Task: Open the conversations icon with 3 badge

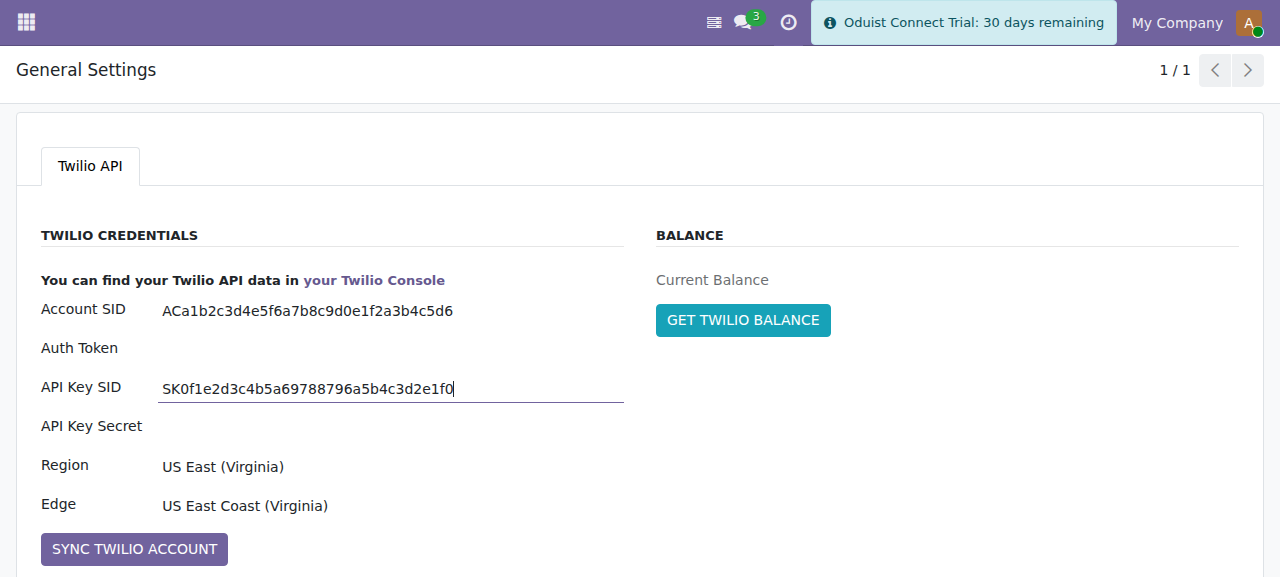Action: click(x=748, y=21)
